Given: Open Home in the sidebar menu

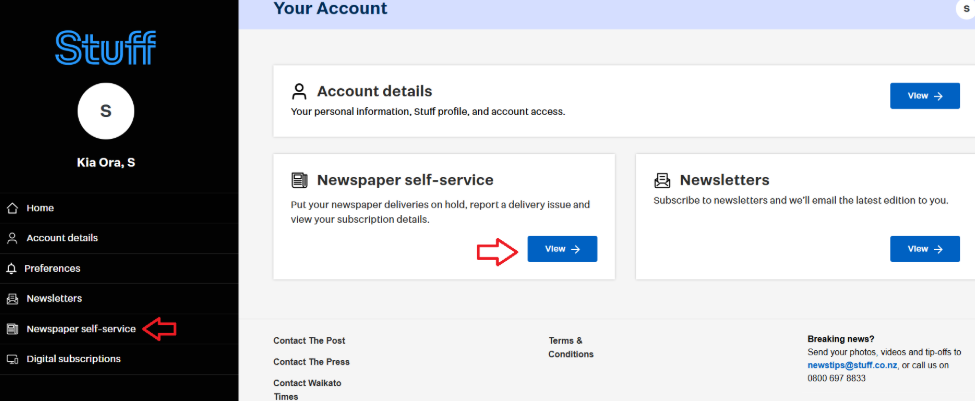Looking at the screenshot, I should 40,208.
